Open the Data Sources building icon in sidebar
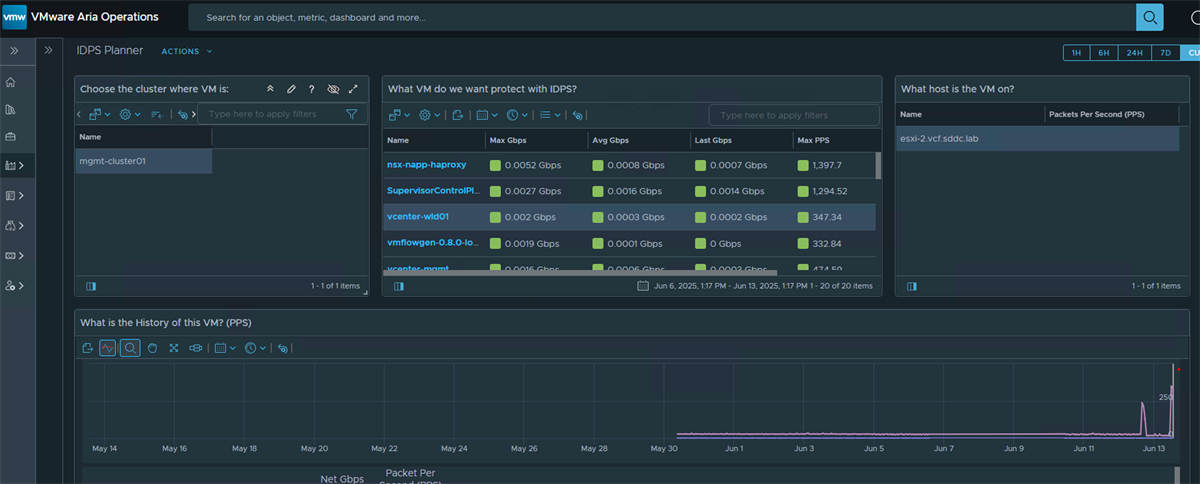1200x484 pixels. click(x=11, y=109)
